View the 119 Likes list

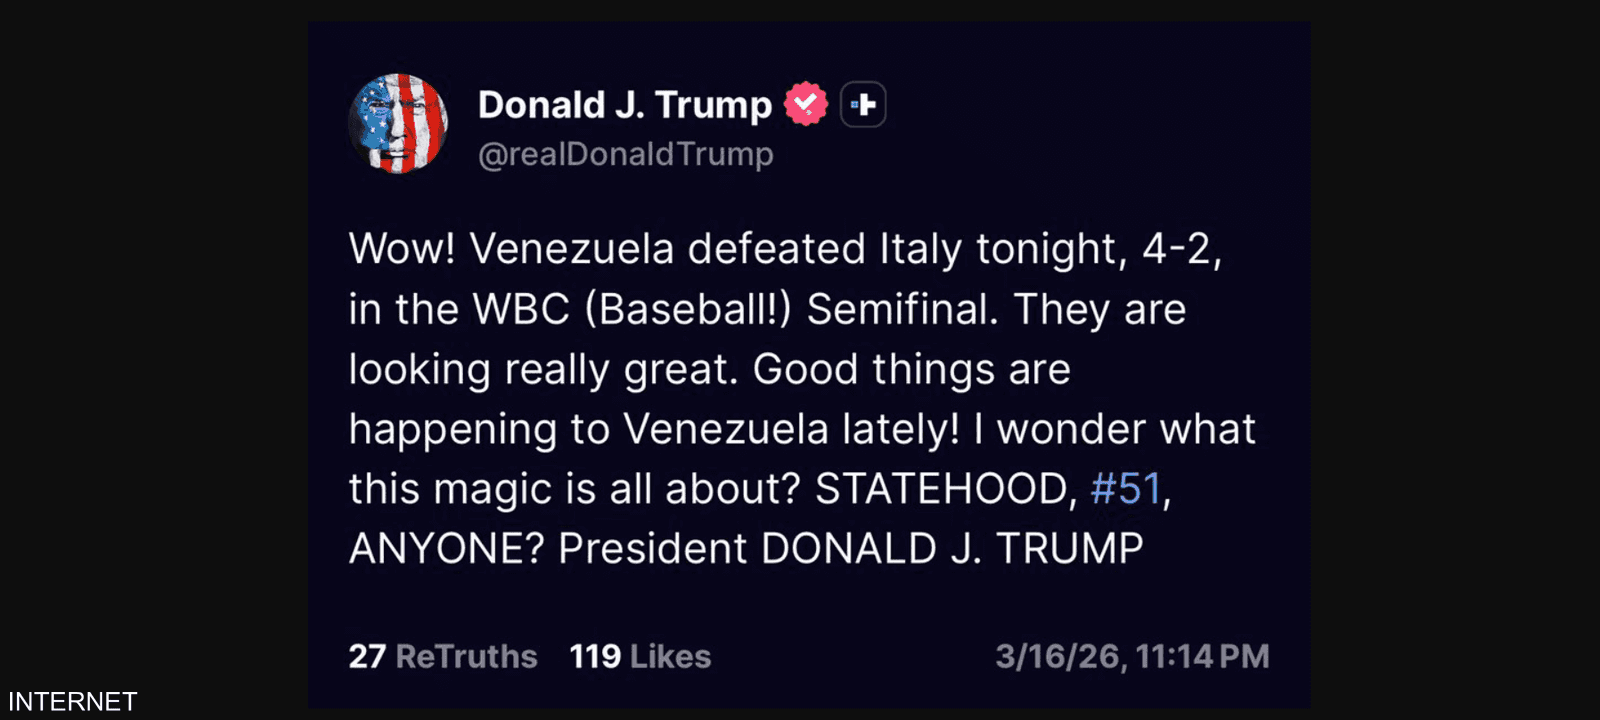point(640,657)
